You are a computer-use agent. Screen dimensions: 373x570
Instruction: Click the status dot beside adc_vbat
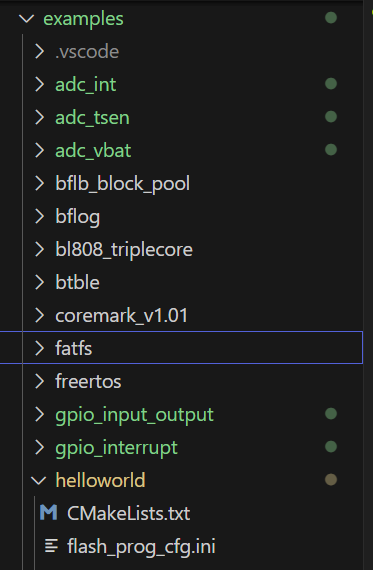click(x=331, y=150)
